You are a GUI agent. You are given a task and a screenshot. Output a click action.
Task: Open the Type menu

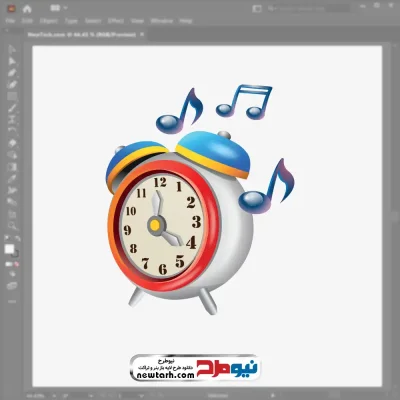pyautogui.click(x=71, y=21)
